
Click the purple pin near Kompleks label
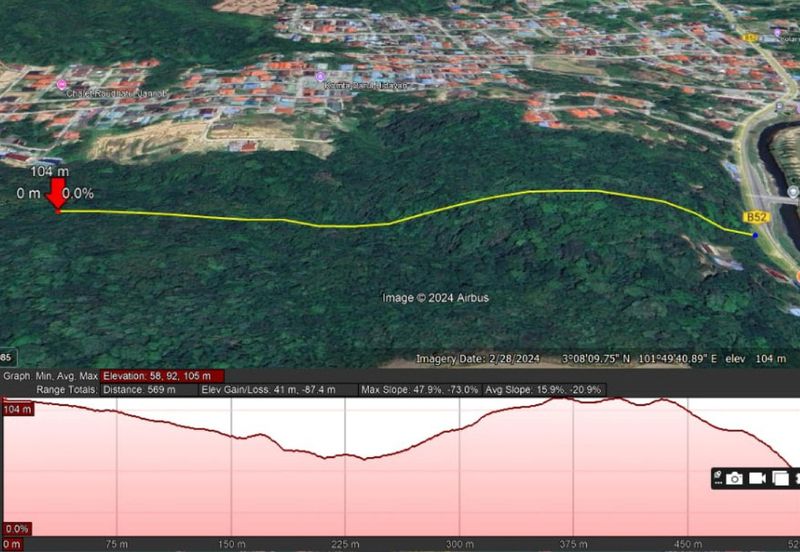point(320,77)
